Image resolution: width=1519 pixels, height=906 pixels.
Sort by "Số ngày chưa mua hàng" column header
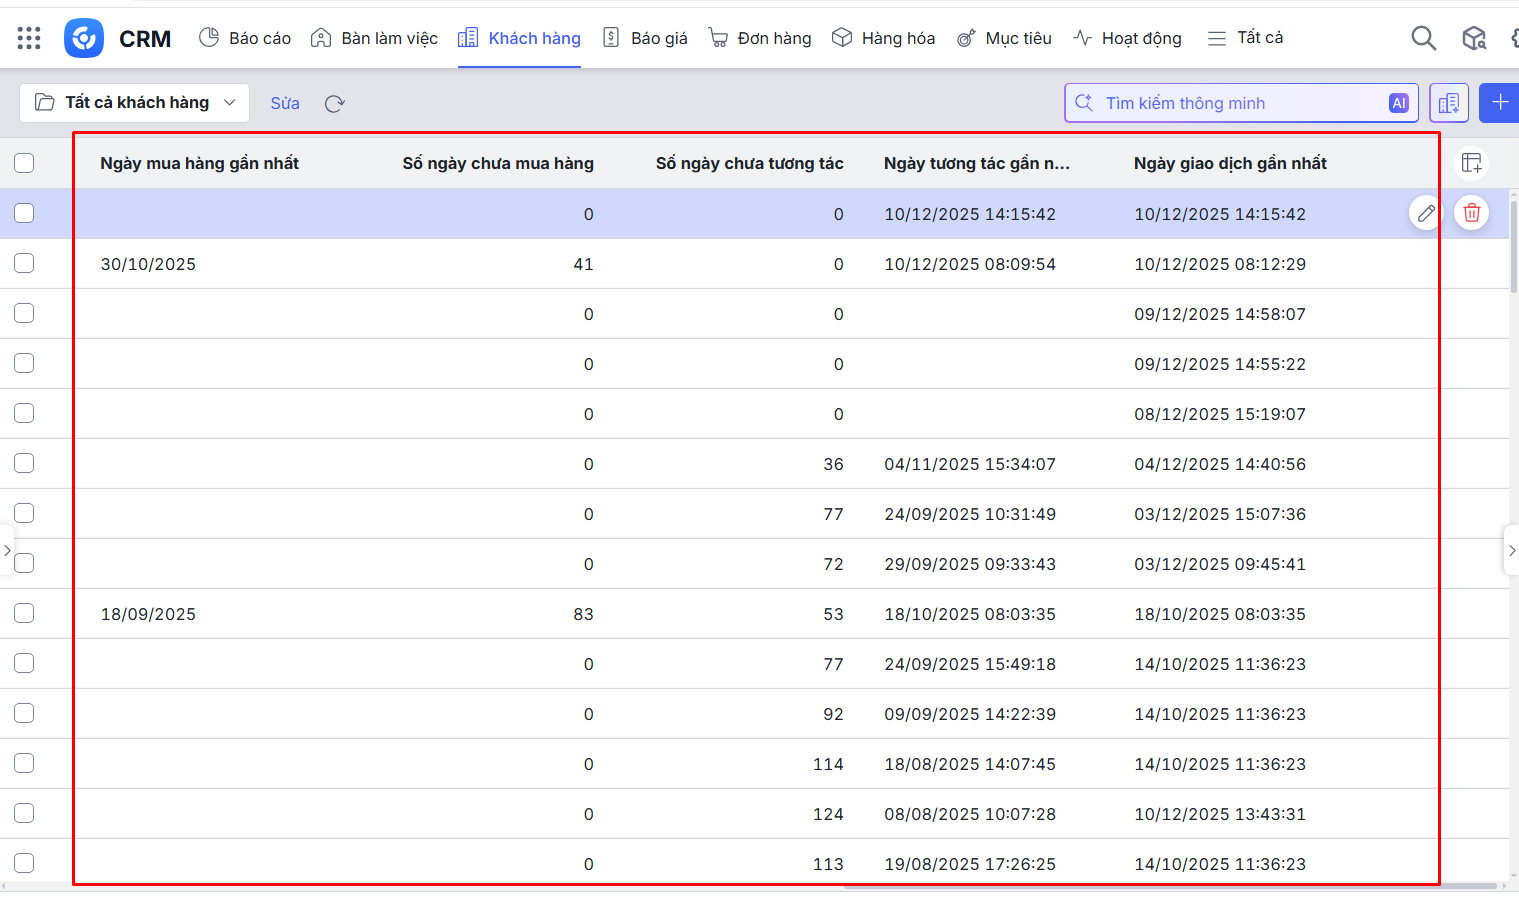pos(497,163)
